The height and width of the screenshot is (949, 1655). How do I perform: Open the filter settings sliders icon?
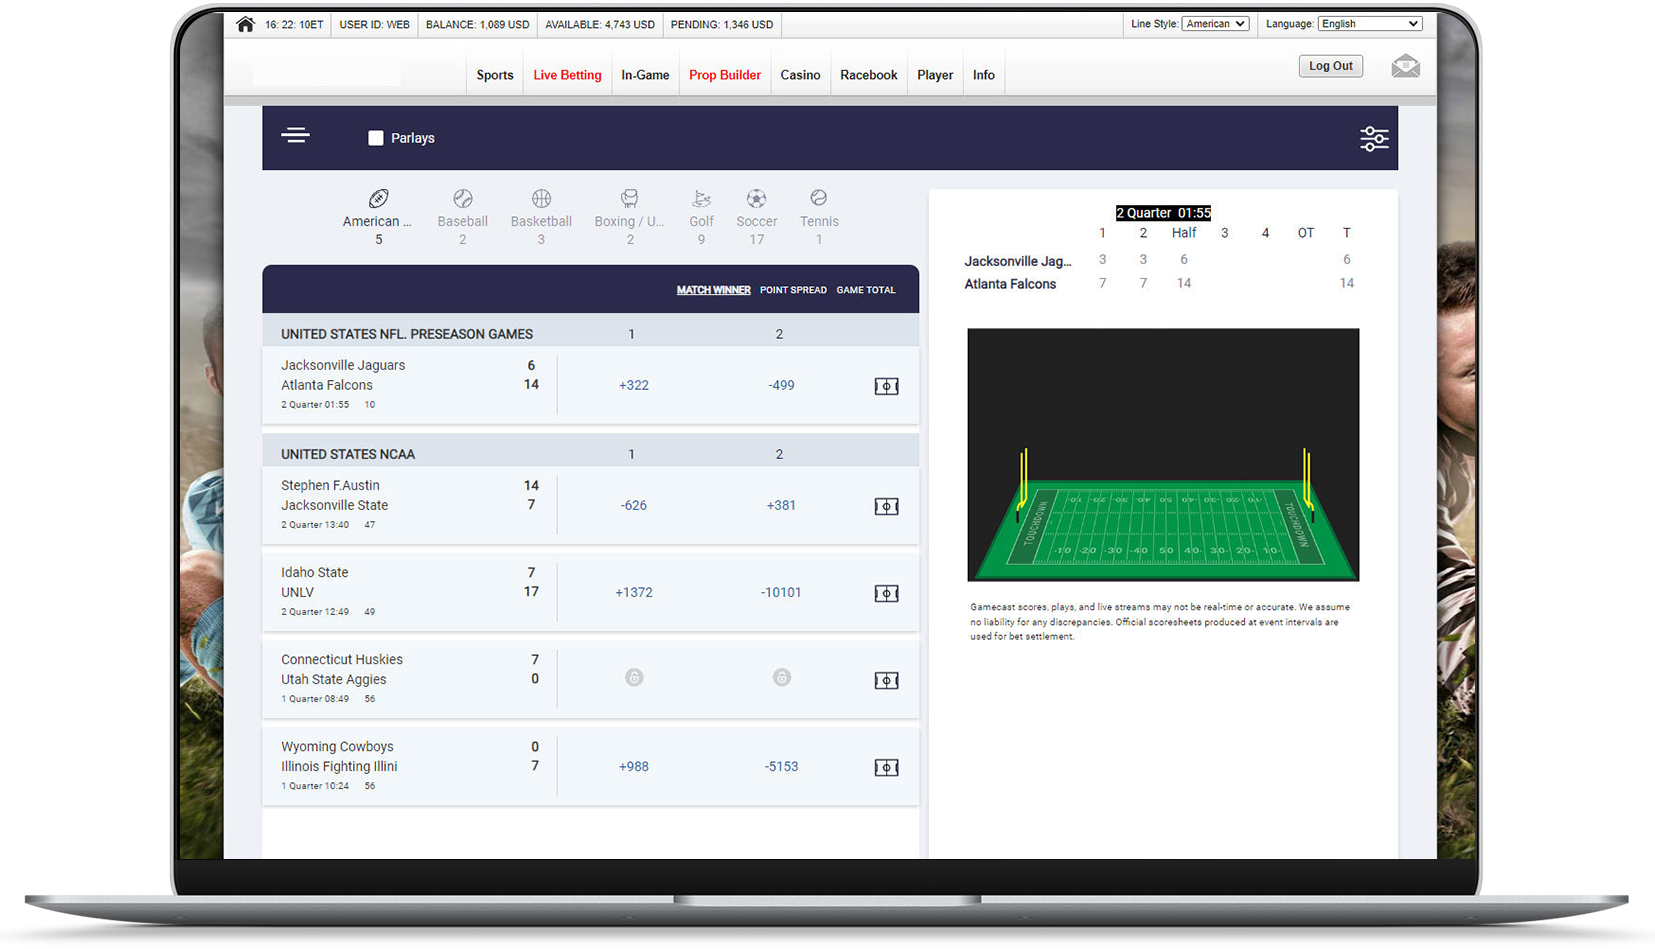[1374, 139]
